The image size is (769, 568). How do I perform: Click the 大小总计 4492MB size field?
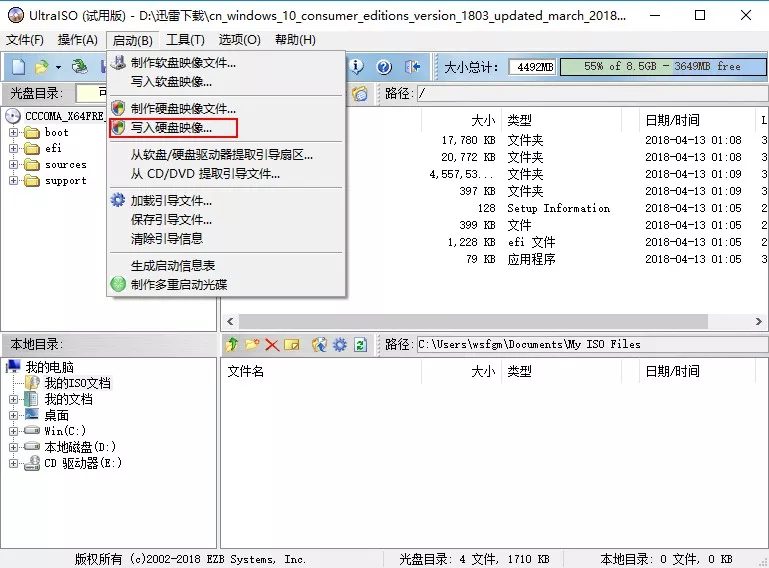[532, 67]
